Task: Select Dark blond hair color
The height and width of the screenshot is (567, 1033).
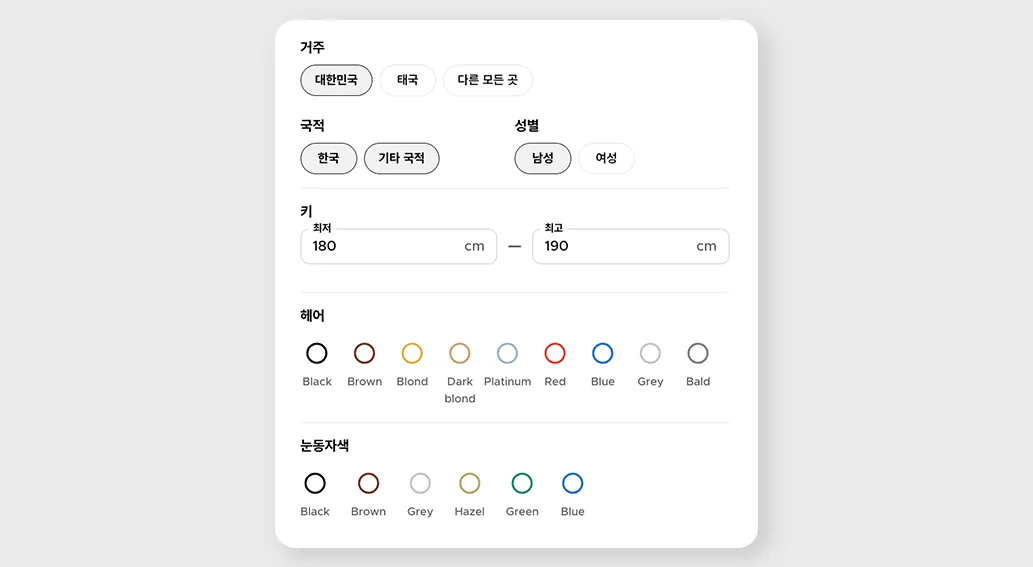Action: (460, 353)
